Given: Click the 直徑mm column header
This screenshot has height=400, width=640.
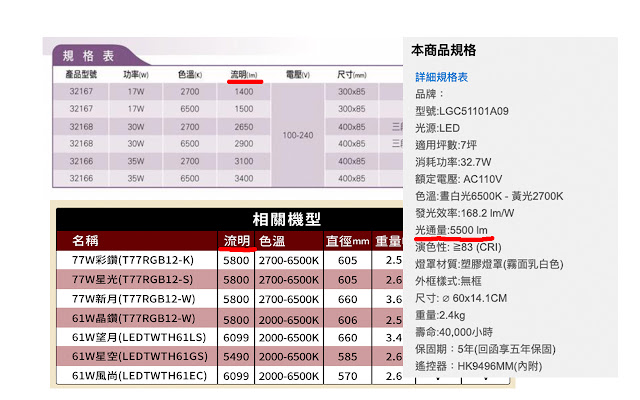Looking at the screenshot, I should click(x=347, y=241).
